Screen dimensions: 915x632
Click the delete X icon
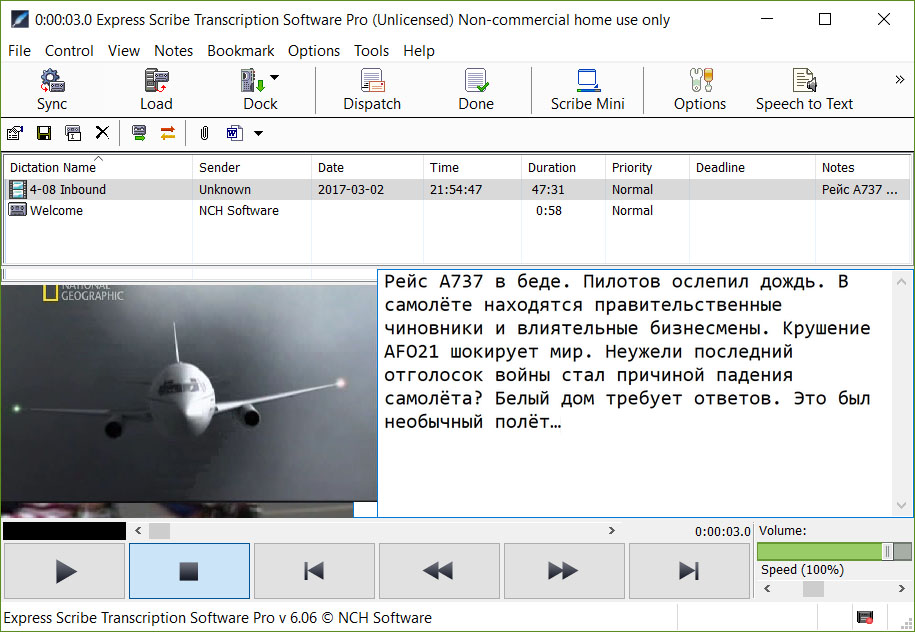102,133
